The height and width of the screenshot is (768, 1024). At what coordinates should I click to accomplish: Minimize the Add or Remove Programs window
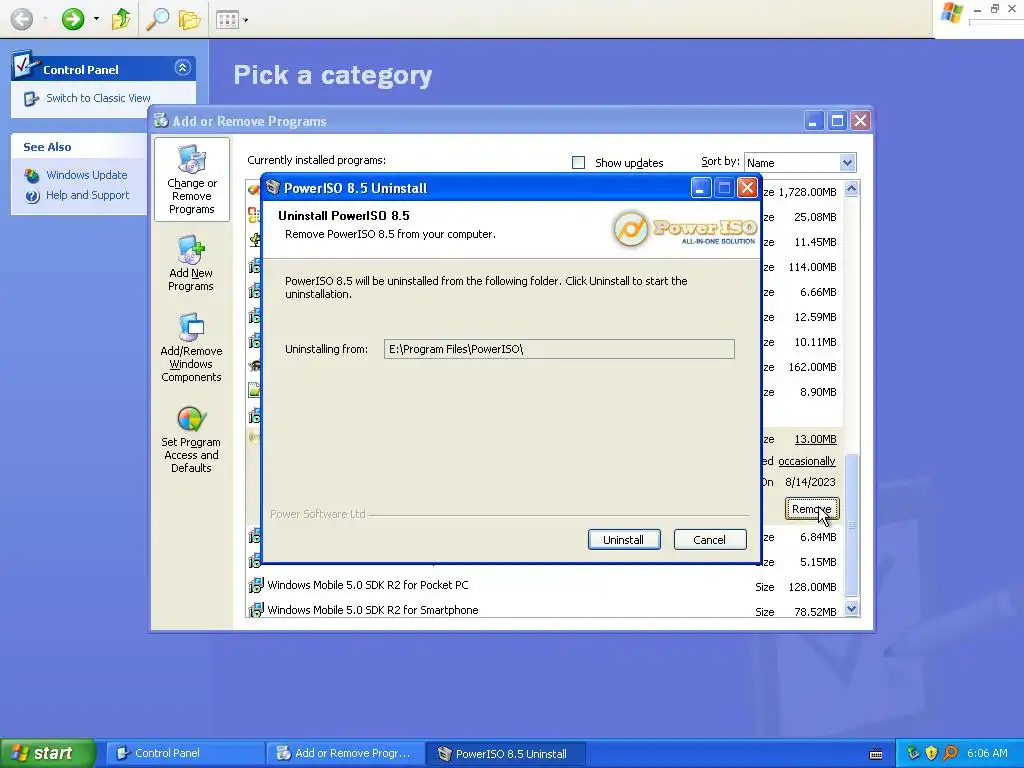[x=814, y=121]
